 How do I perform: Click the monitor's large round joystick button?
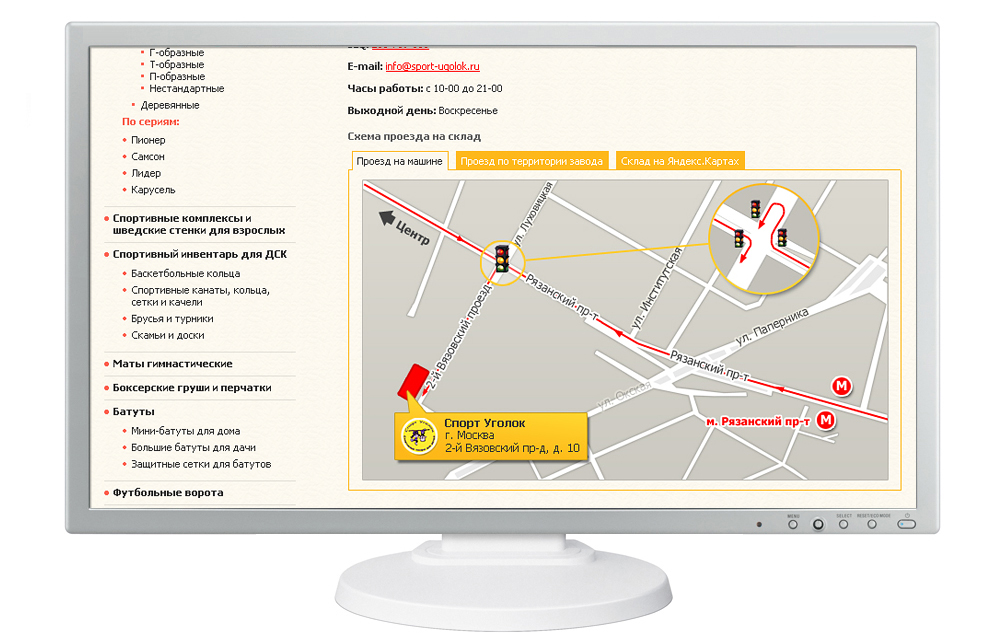[x=818, y=524]
